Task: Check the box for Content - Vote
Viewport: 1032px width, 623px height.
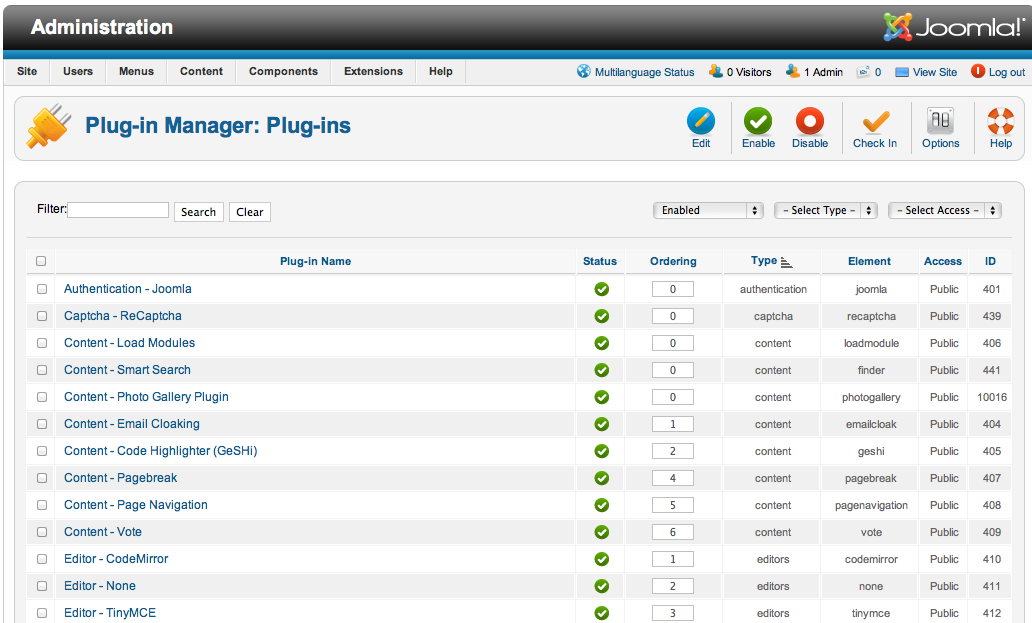Action: point(41,532)
